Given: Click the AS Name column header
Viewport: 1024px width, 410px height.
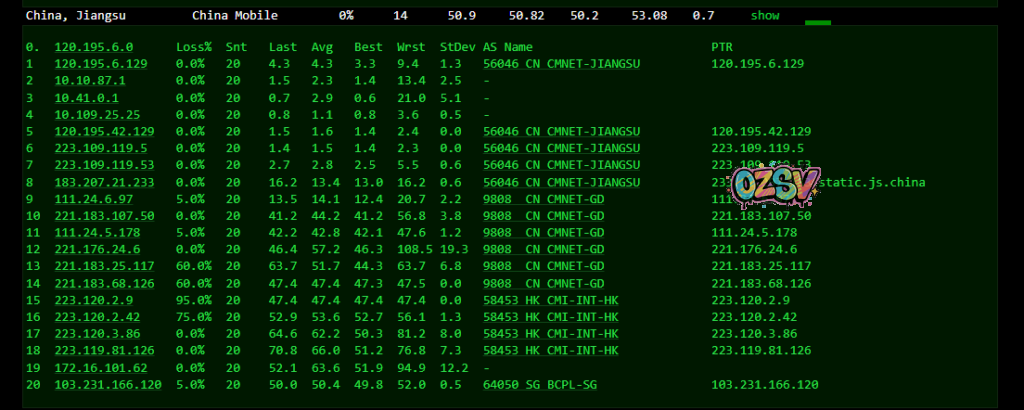Looking at the screenshot, I should [x=508, y=47].
